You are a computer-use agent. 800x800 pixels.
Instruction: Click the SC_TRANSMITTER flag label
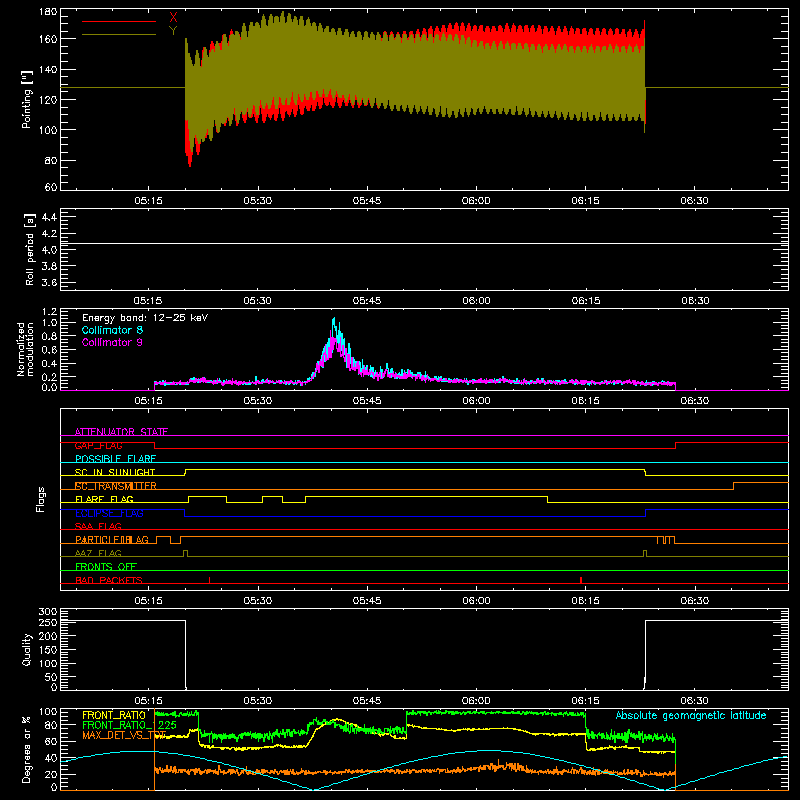pos(116,486)
